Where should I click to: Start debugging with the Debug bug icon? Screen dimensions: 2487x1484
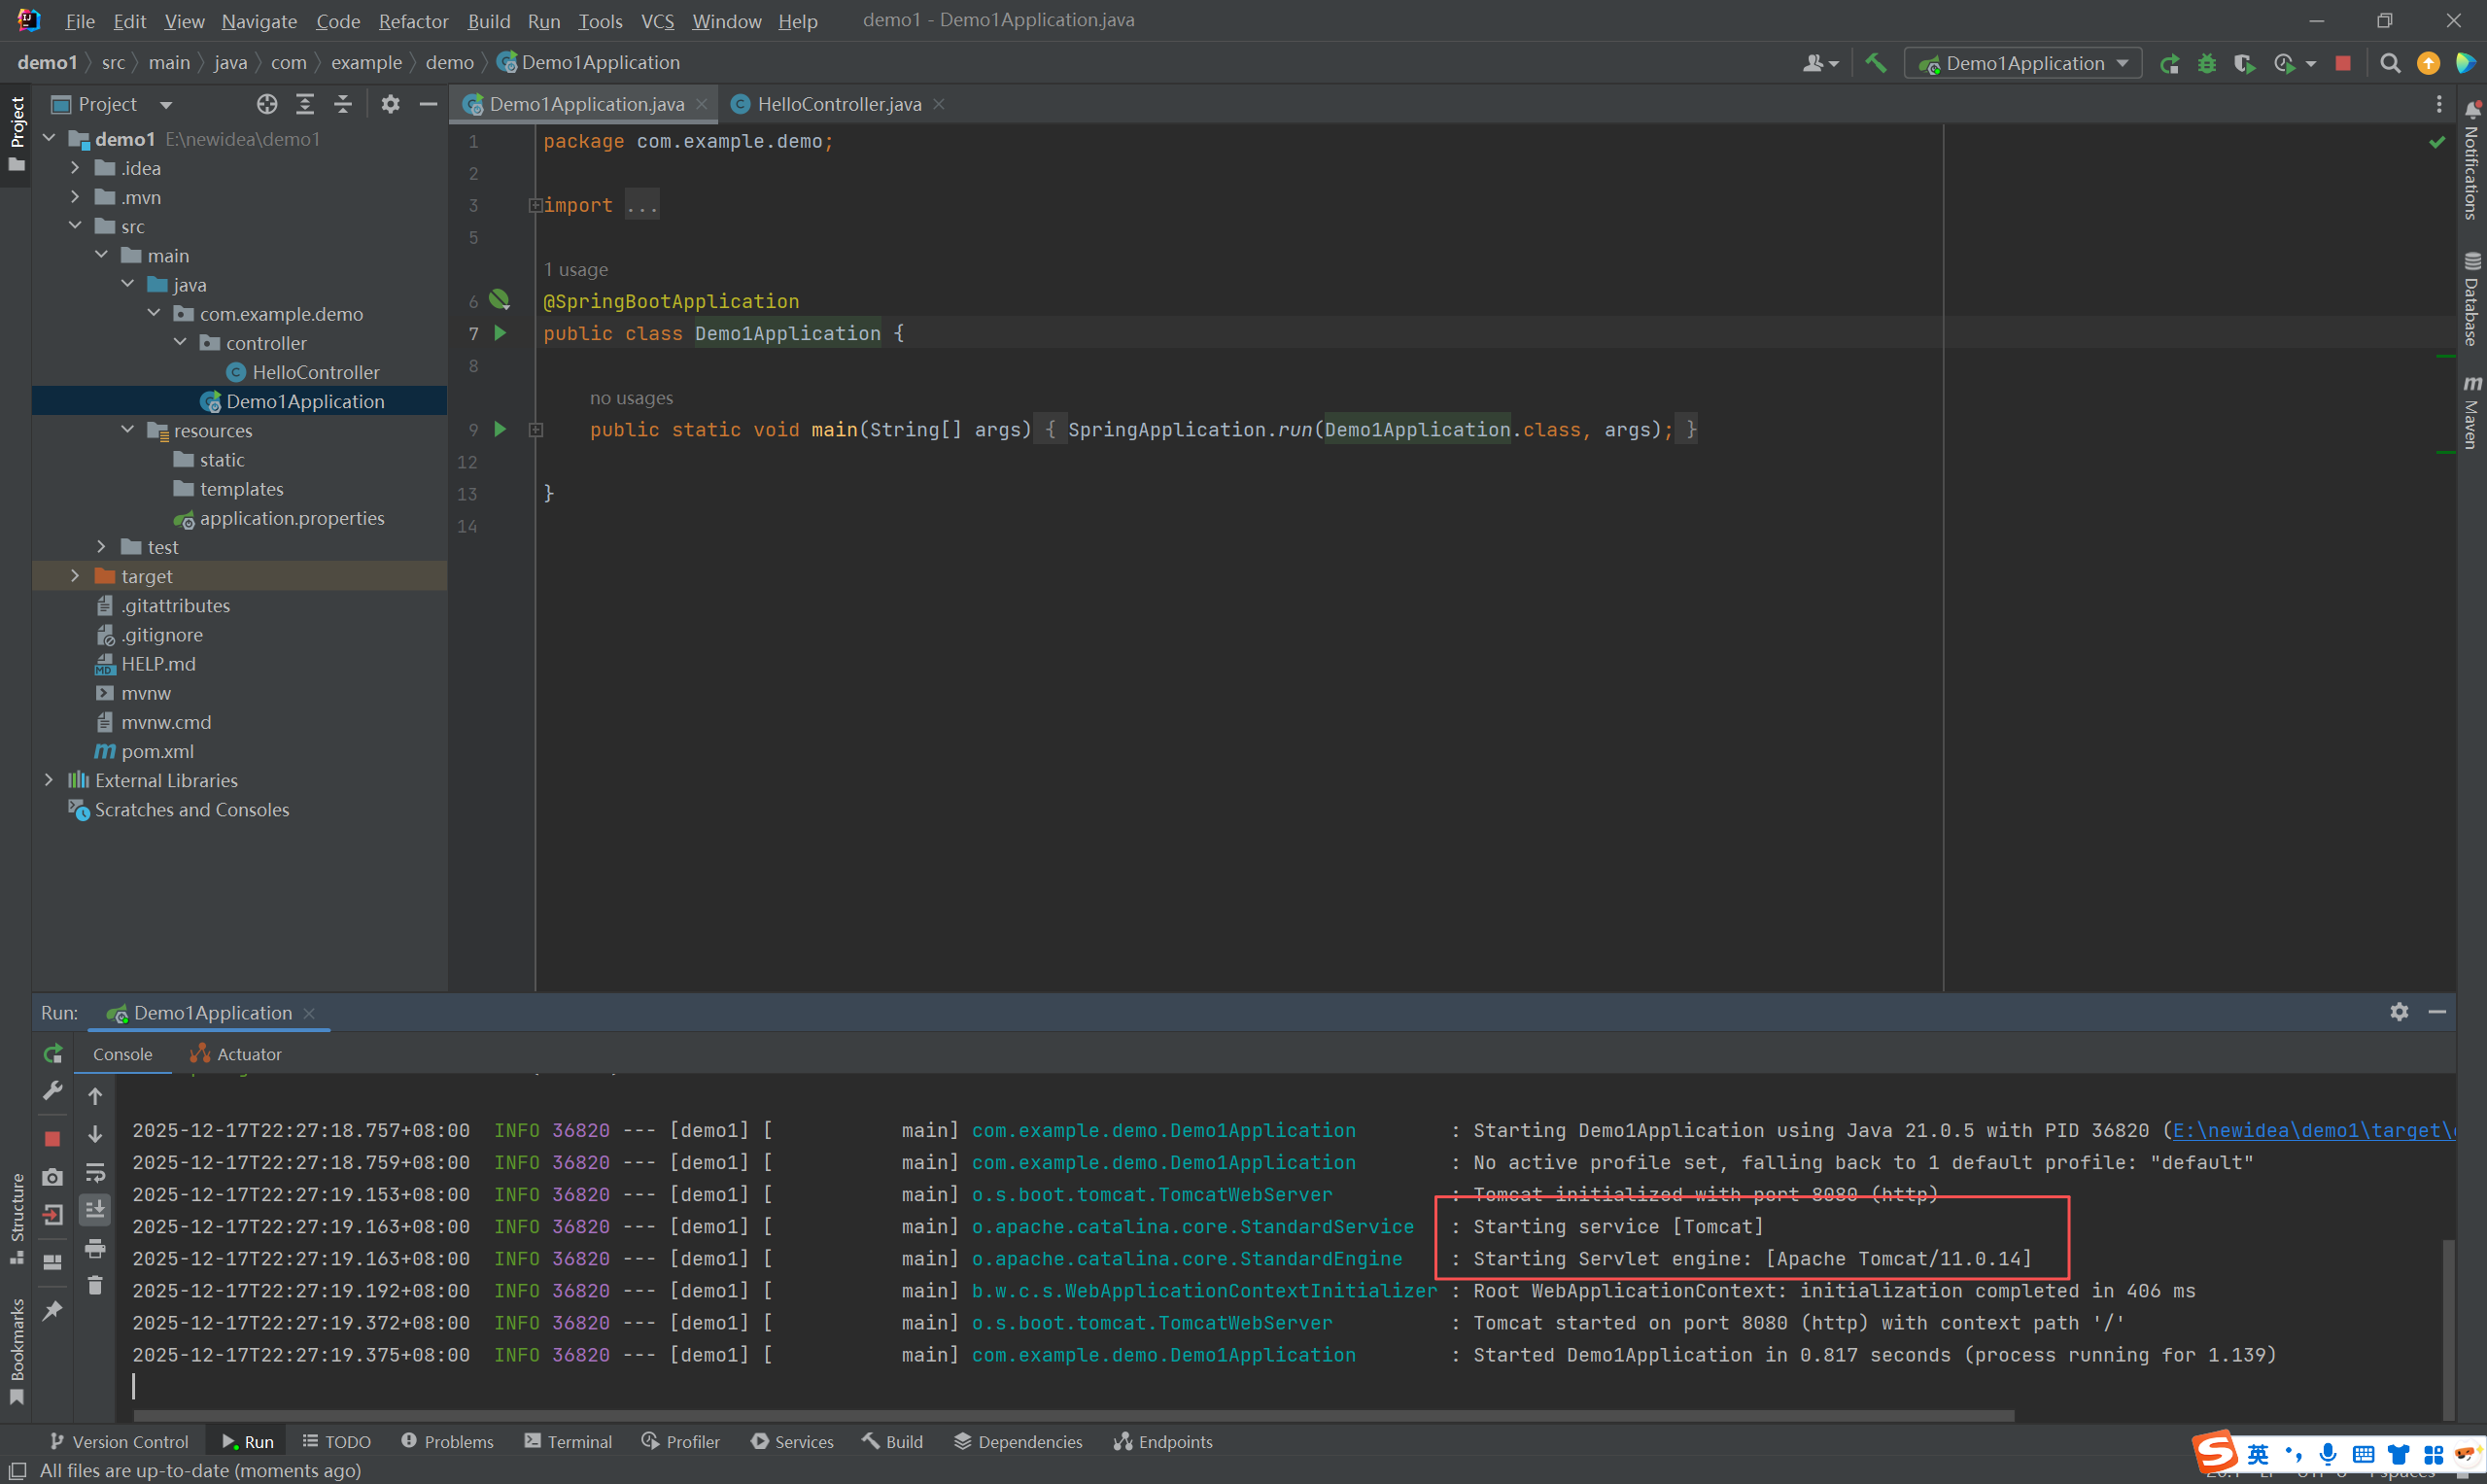[2206, 62]
